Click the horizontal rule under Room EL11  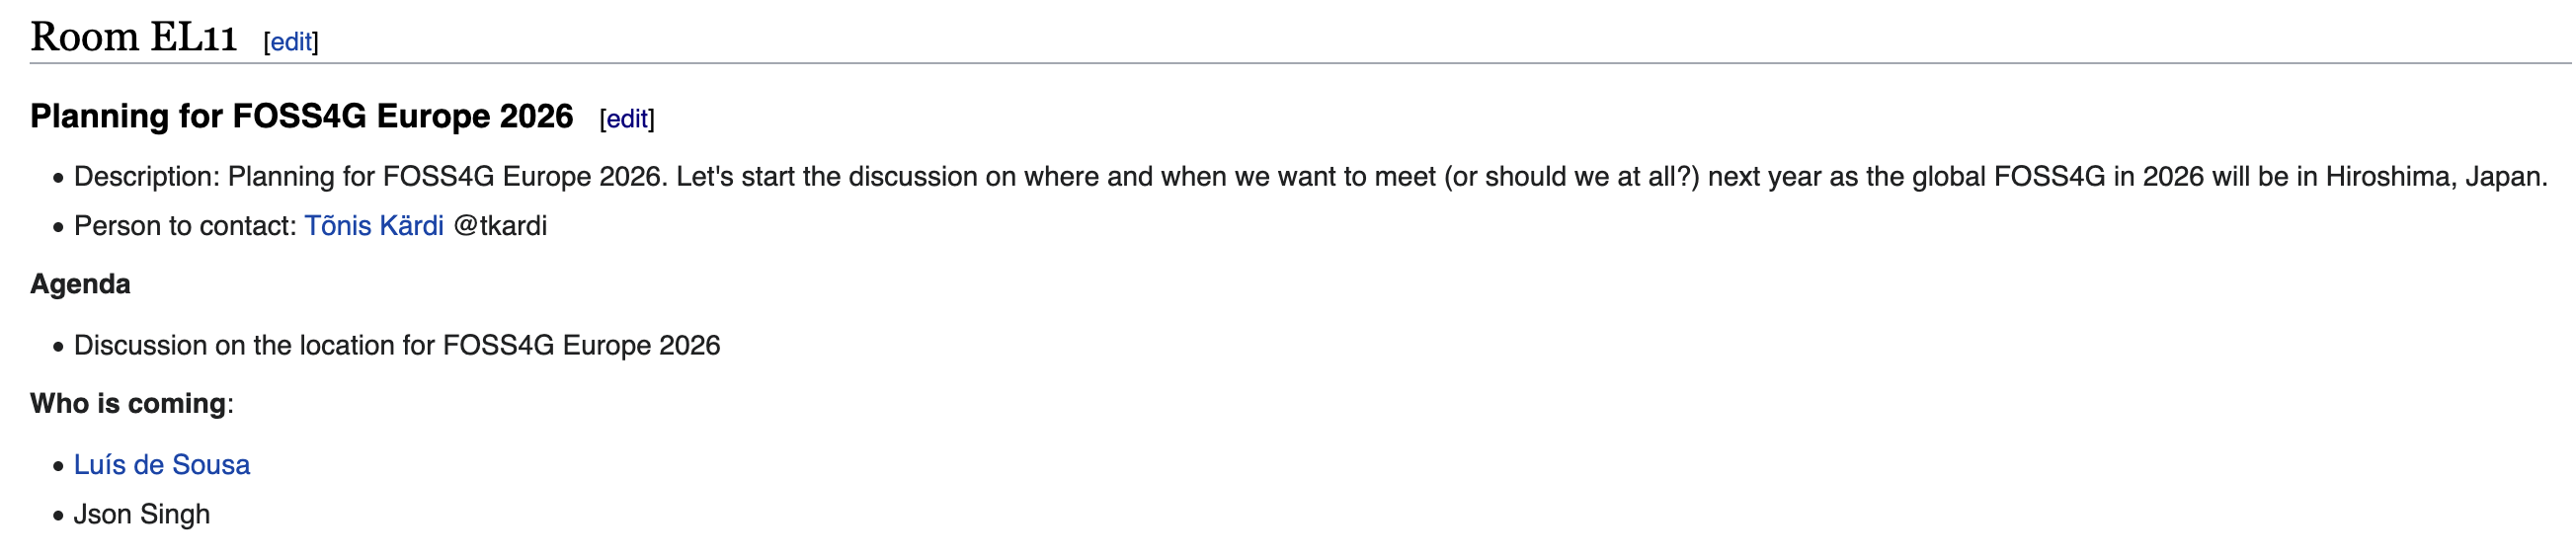[1301, 63]
